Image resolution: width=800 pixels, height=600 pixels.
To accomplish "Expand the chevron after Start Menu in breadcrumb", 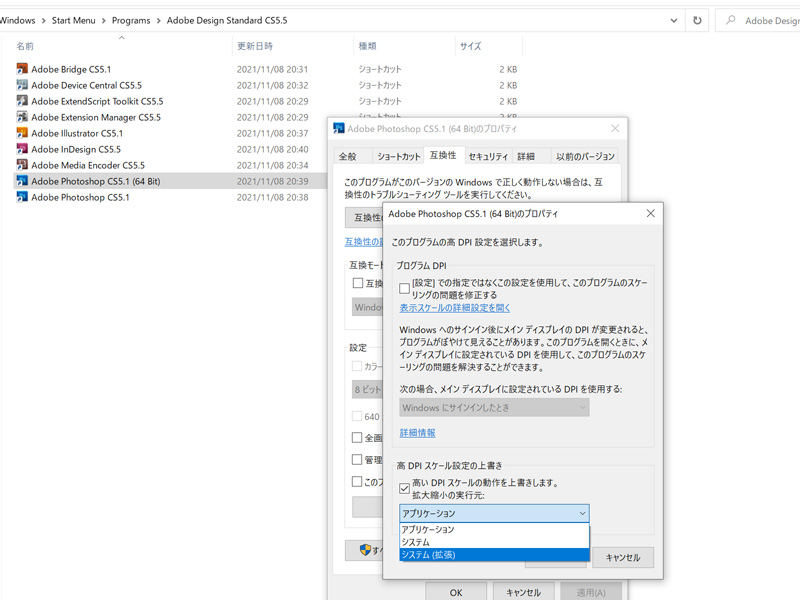I will (x=104, y=20).
